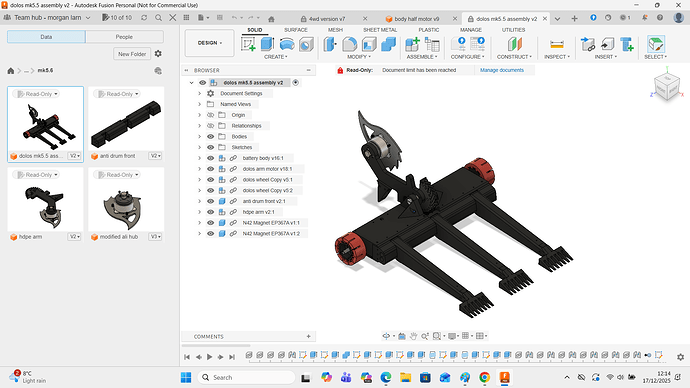This screenshot has width=690, height=388.
Task: Click the search icon in the top bar
Action: [x=158, y=18]
